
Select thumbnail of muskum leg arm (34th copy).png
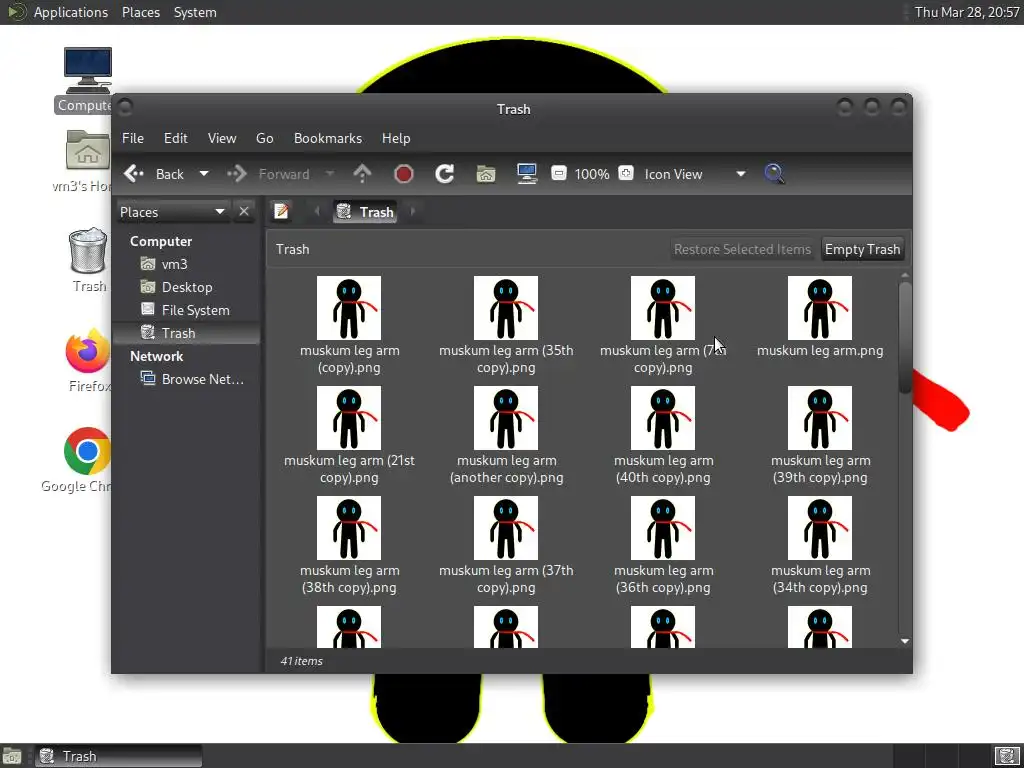pyautogui.click(x=820, y=528)
